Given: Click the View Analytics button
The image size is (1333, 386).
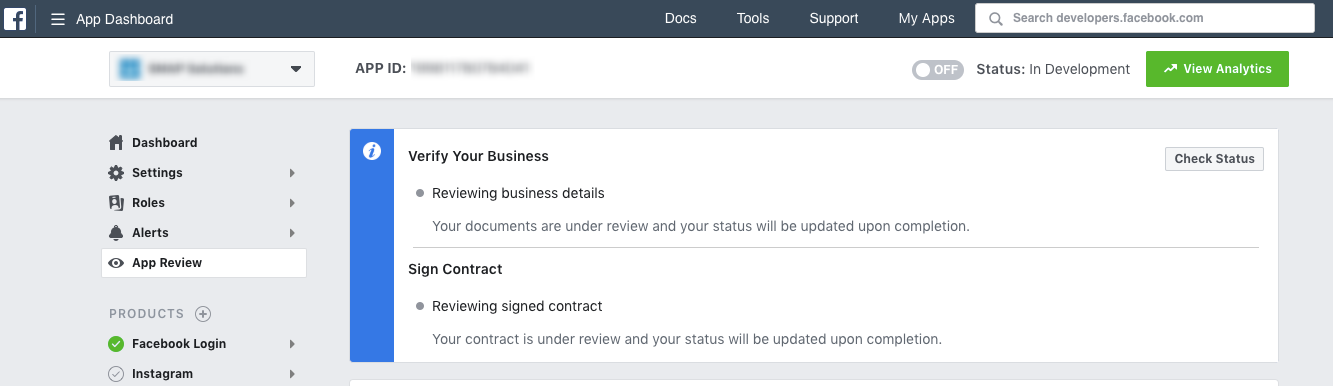Looking at the screenshot, I should 1217,69.
